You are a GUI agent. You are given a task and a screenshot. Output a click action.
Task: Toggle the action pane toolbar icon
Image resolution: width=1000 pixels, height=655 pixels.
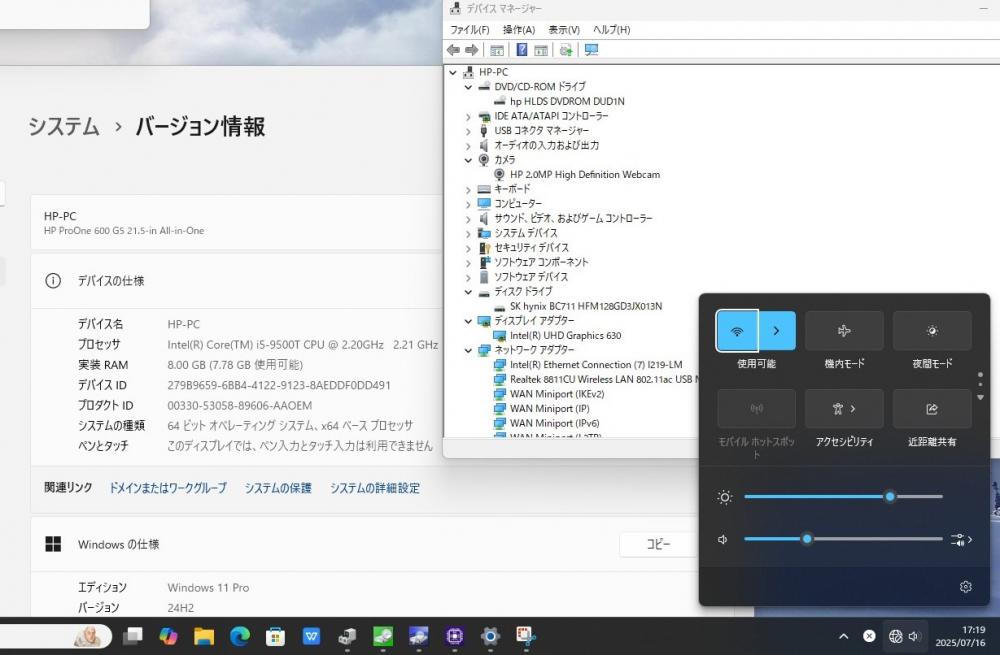coord(541,50)
